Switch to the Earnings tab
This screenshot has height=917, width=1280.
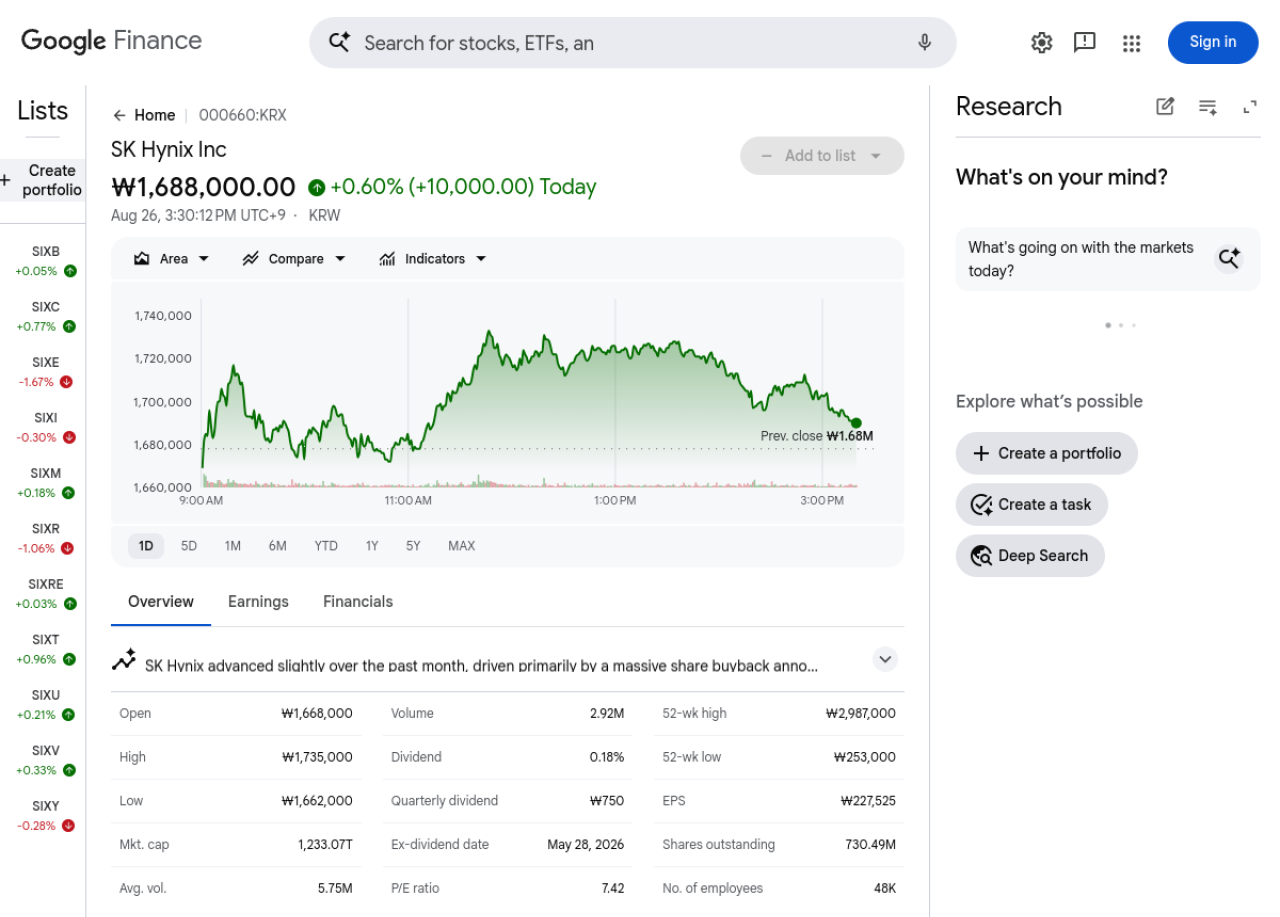[258, 602]
